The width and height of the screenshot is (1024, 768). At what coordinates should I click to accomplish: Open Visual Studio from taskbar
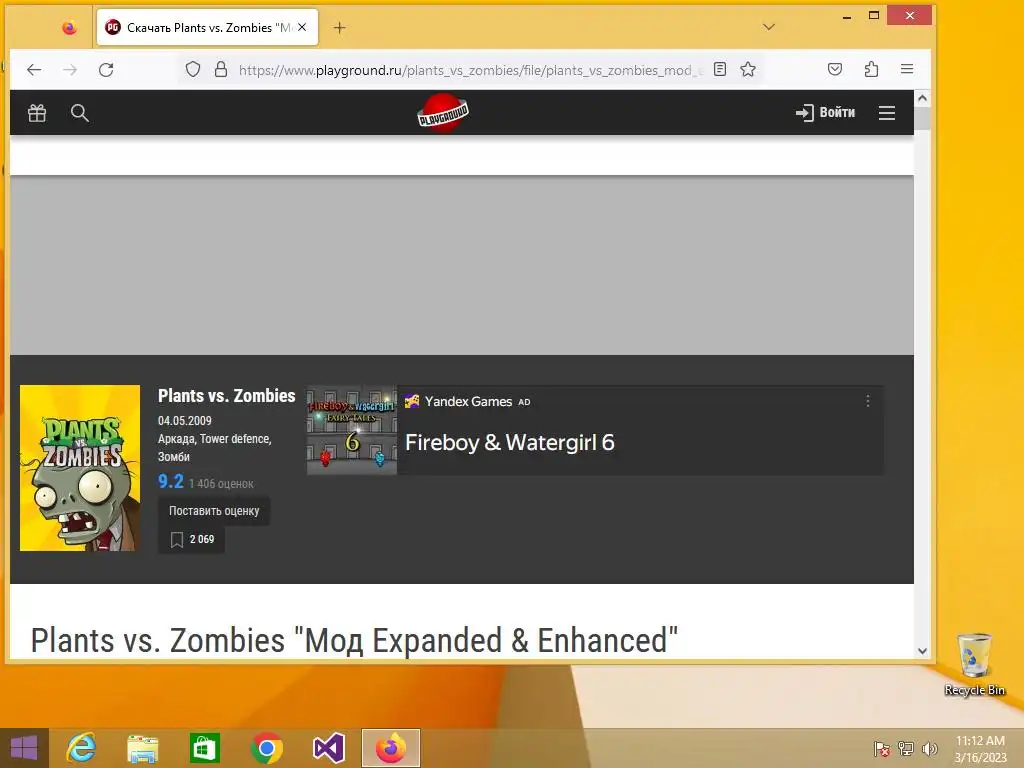tap(328, 748)
